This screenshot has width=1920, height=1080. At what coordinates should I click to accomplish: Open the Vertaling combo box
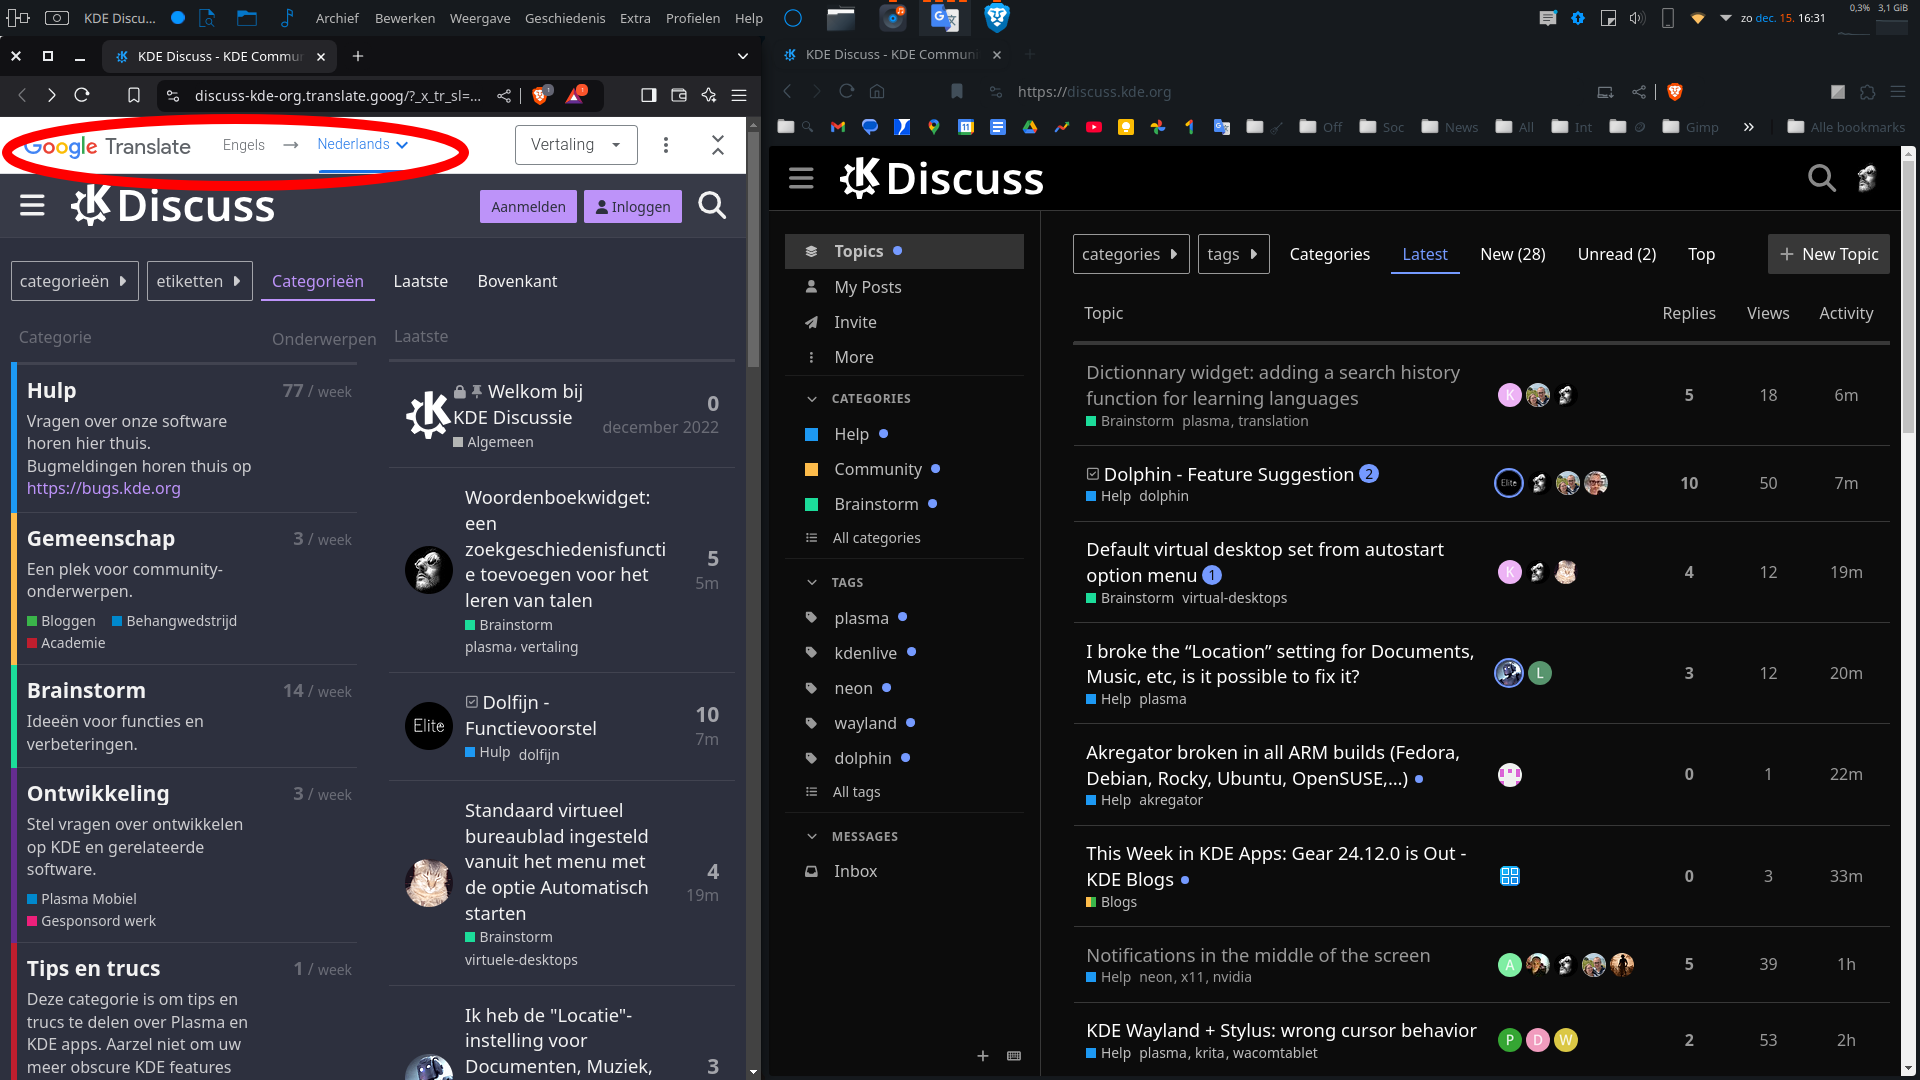tap(576, 145)
